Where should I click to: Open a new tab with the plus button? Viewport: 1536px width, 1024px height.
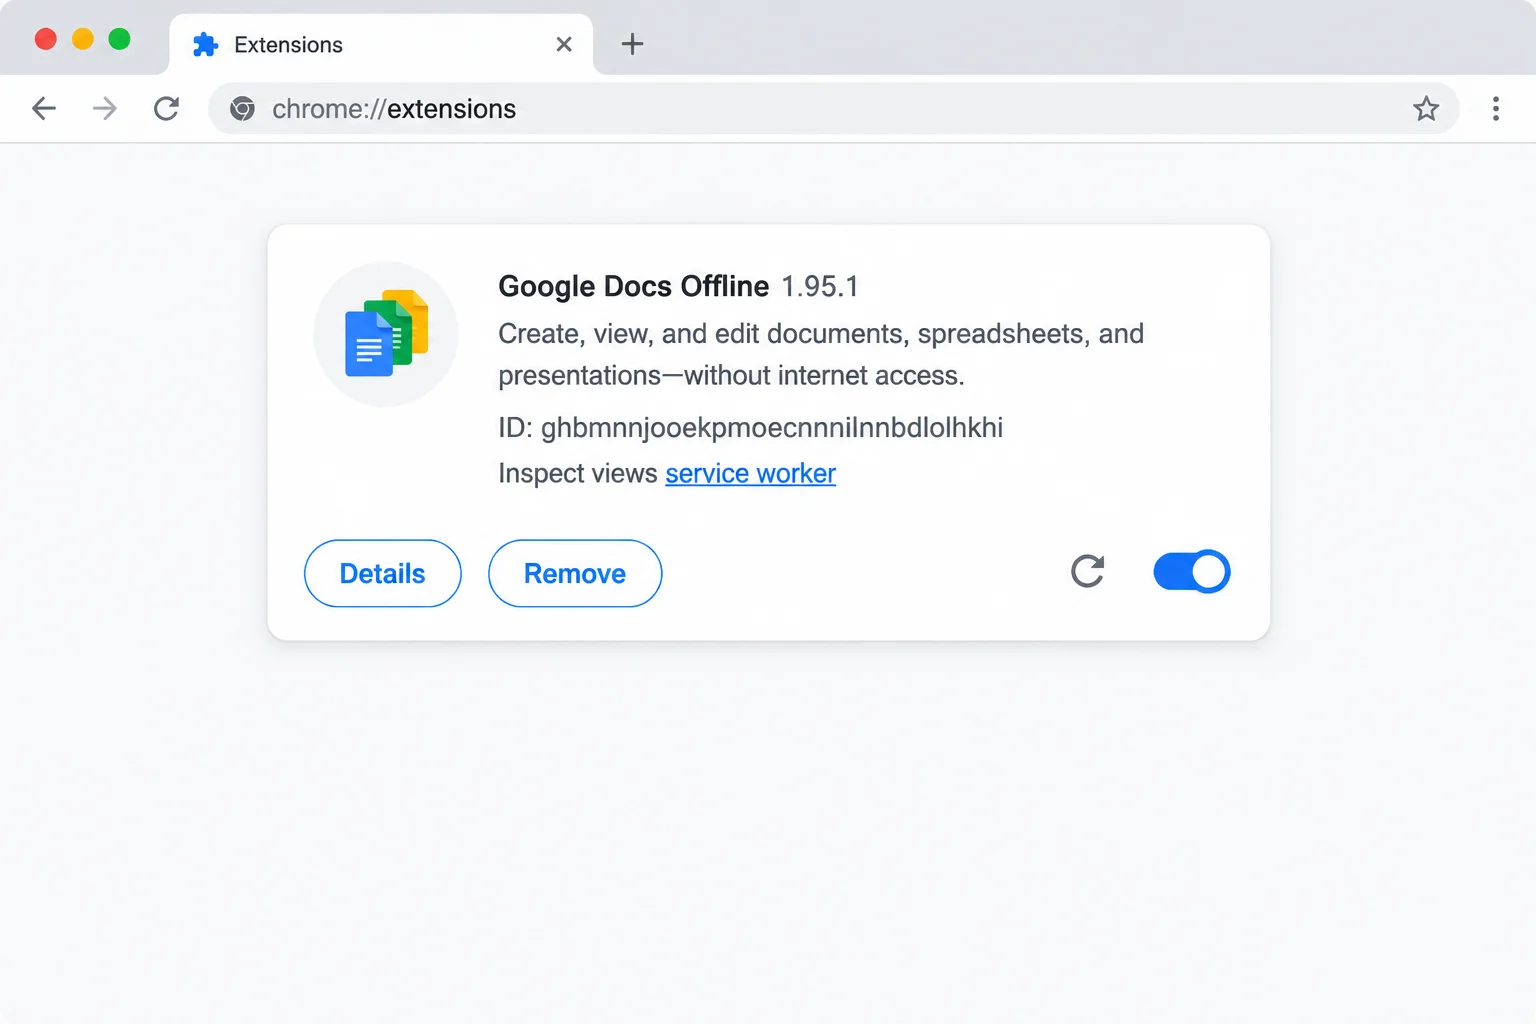pyautogui.click(x=632, y=44)
